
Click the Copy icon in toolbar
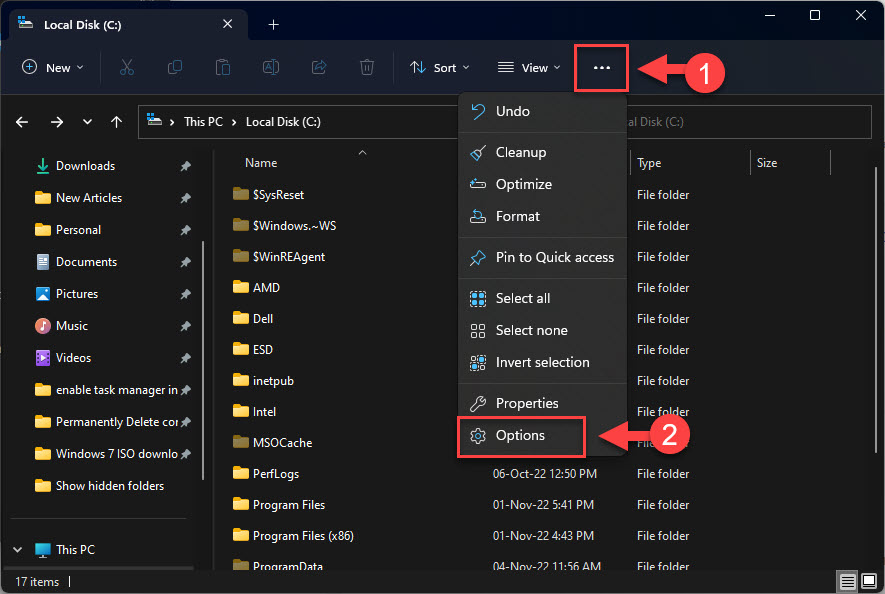click(175, 67)
